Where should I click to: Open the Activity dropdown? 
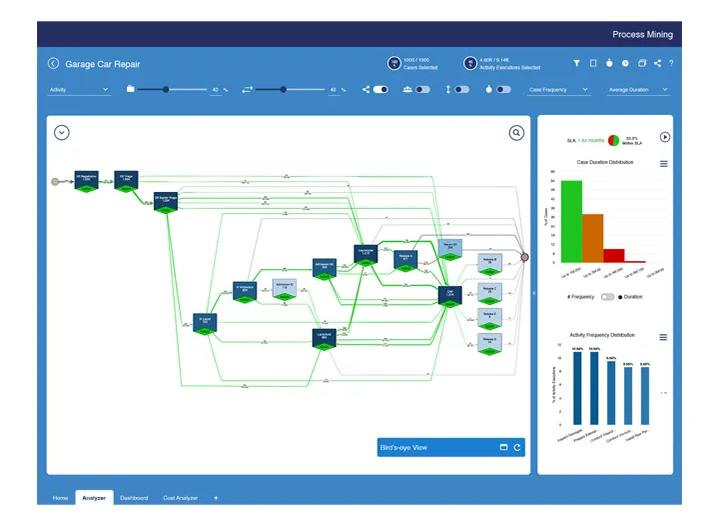point(79,90)
